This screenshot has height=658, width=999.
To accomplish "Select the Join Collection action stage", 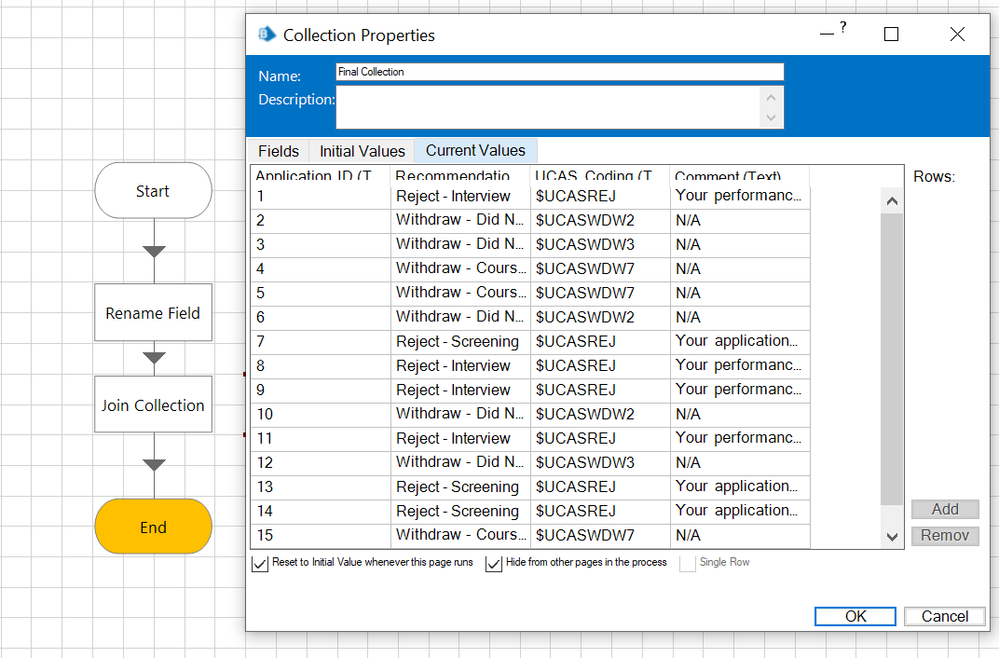I will [x=153, y=405].
